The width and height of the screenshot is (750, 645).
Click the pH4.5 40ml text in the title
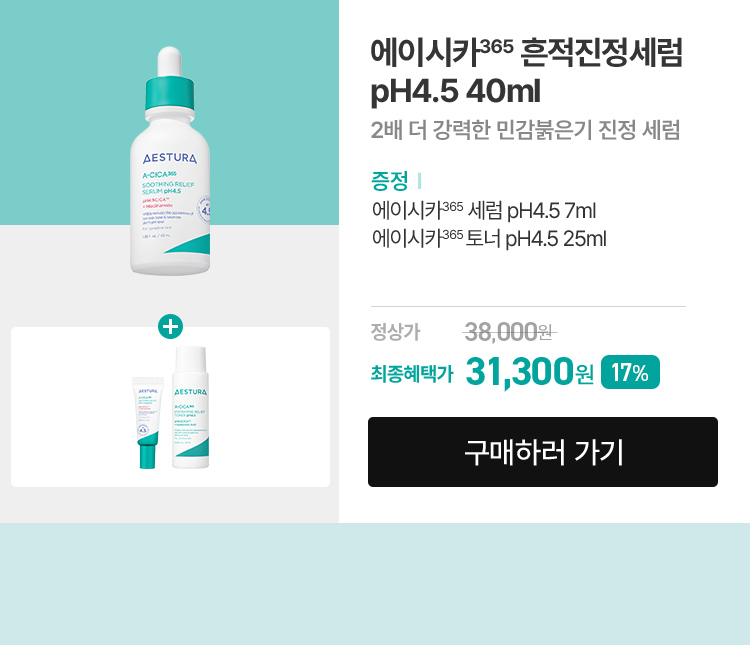click(x=455, y=91)
